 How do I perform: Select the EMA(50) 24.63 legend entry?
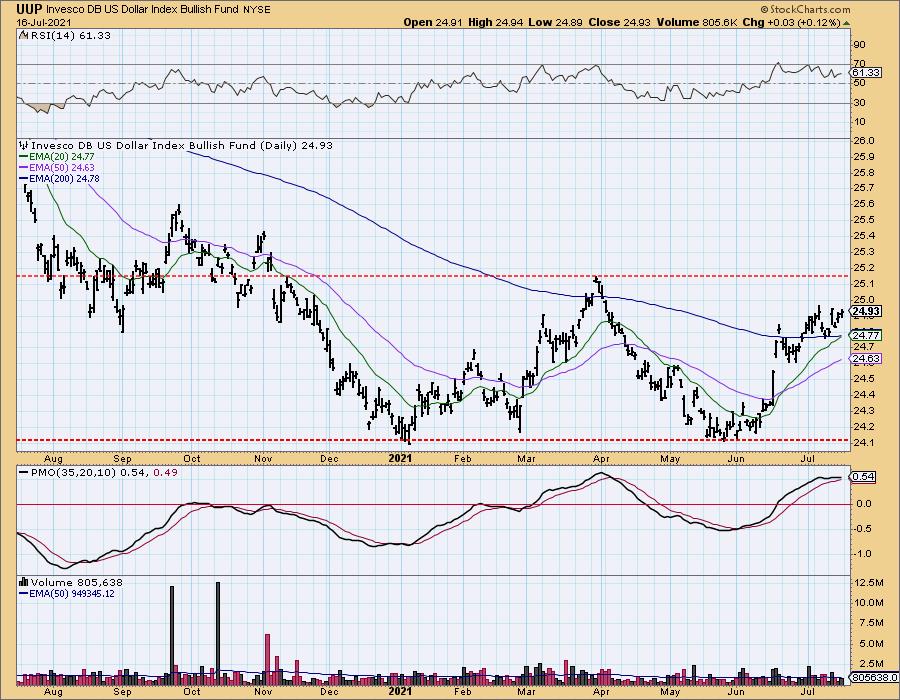coord(57,168)
